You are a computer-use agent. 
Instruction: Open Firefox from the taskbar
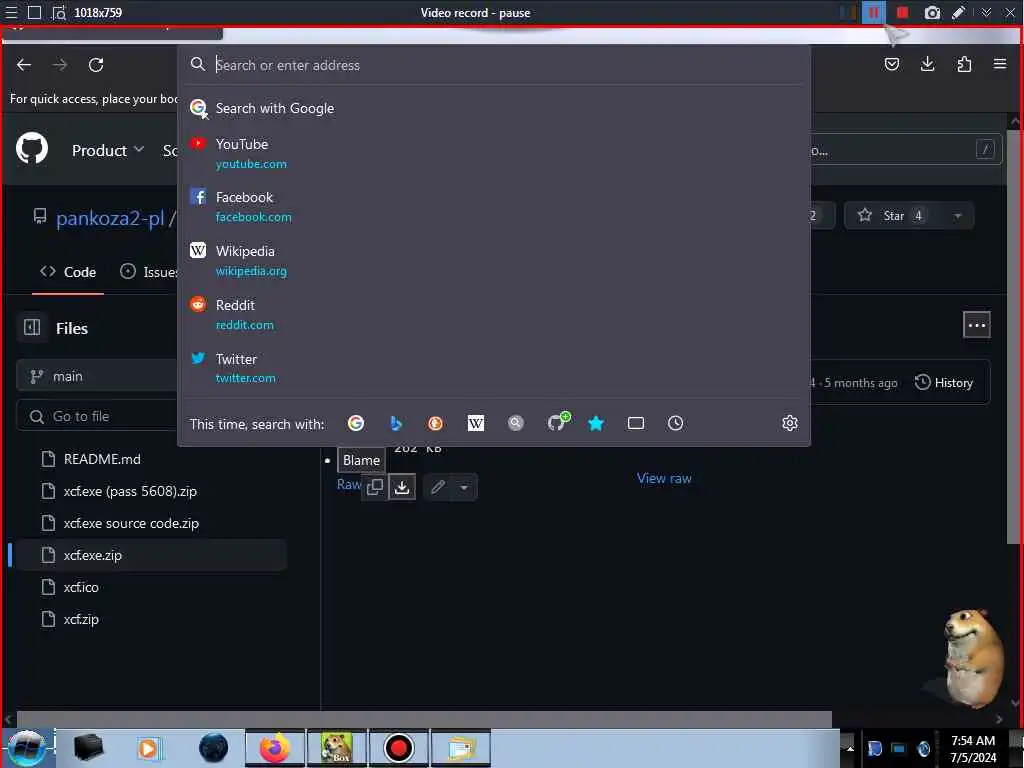(275, 748)
